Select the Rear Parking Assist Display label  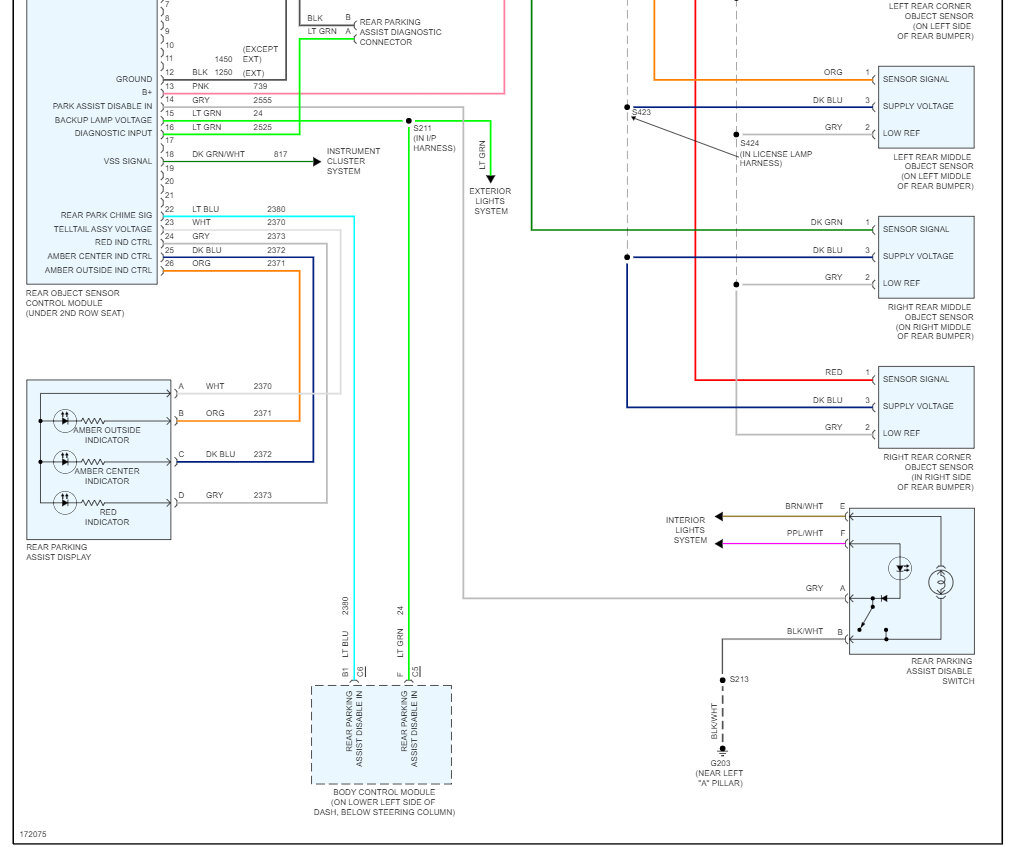pyautogui.click(x=58, y=552)
